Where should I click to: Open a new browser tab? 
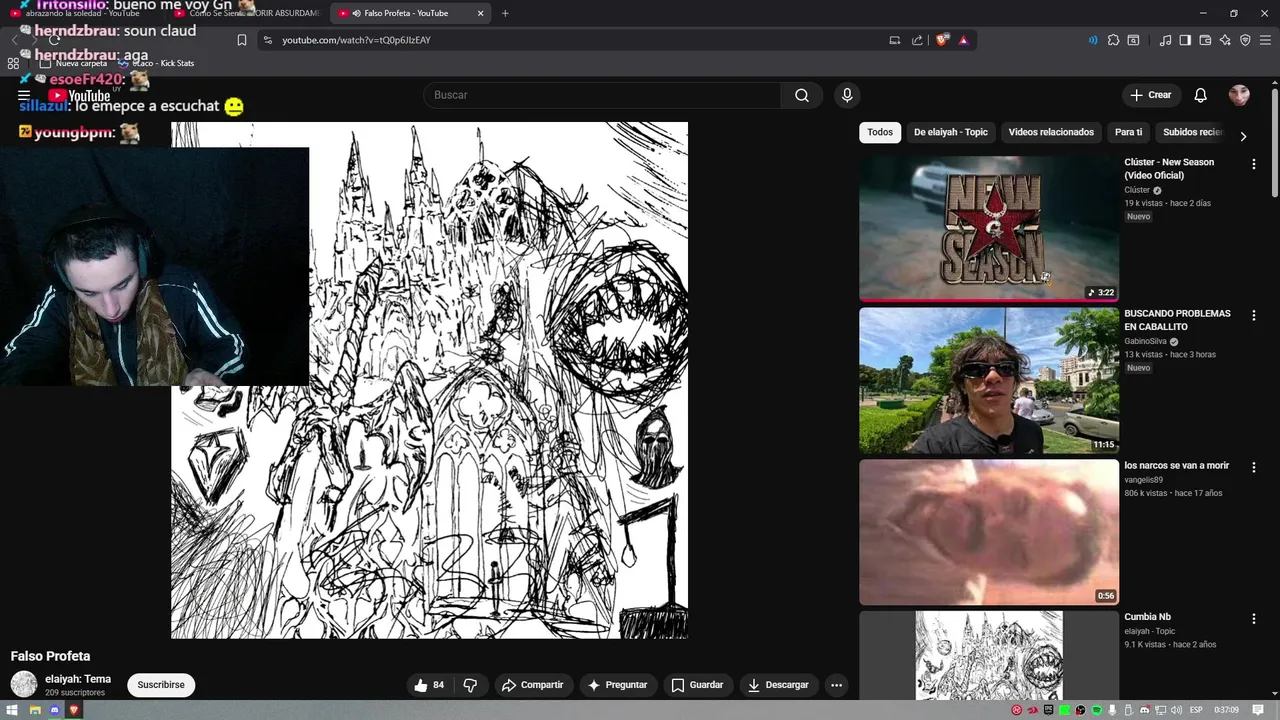(505, 13)
